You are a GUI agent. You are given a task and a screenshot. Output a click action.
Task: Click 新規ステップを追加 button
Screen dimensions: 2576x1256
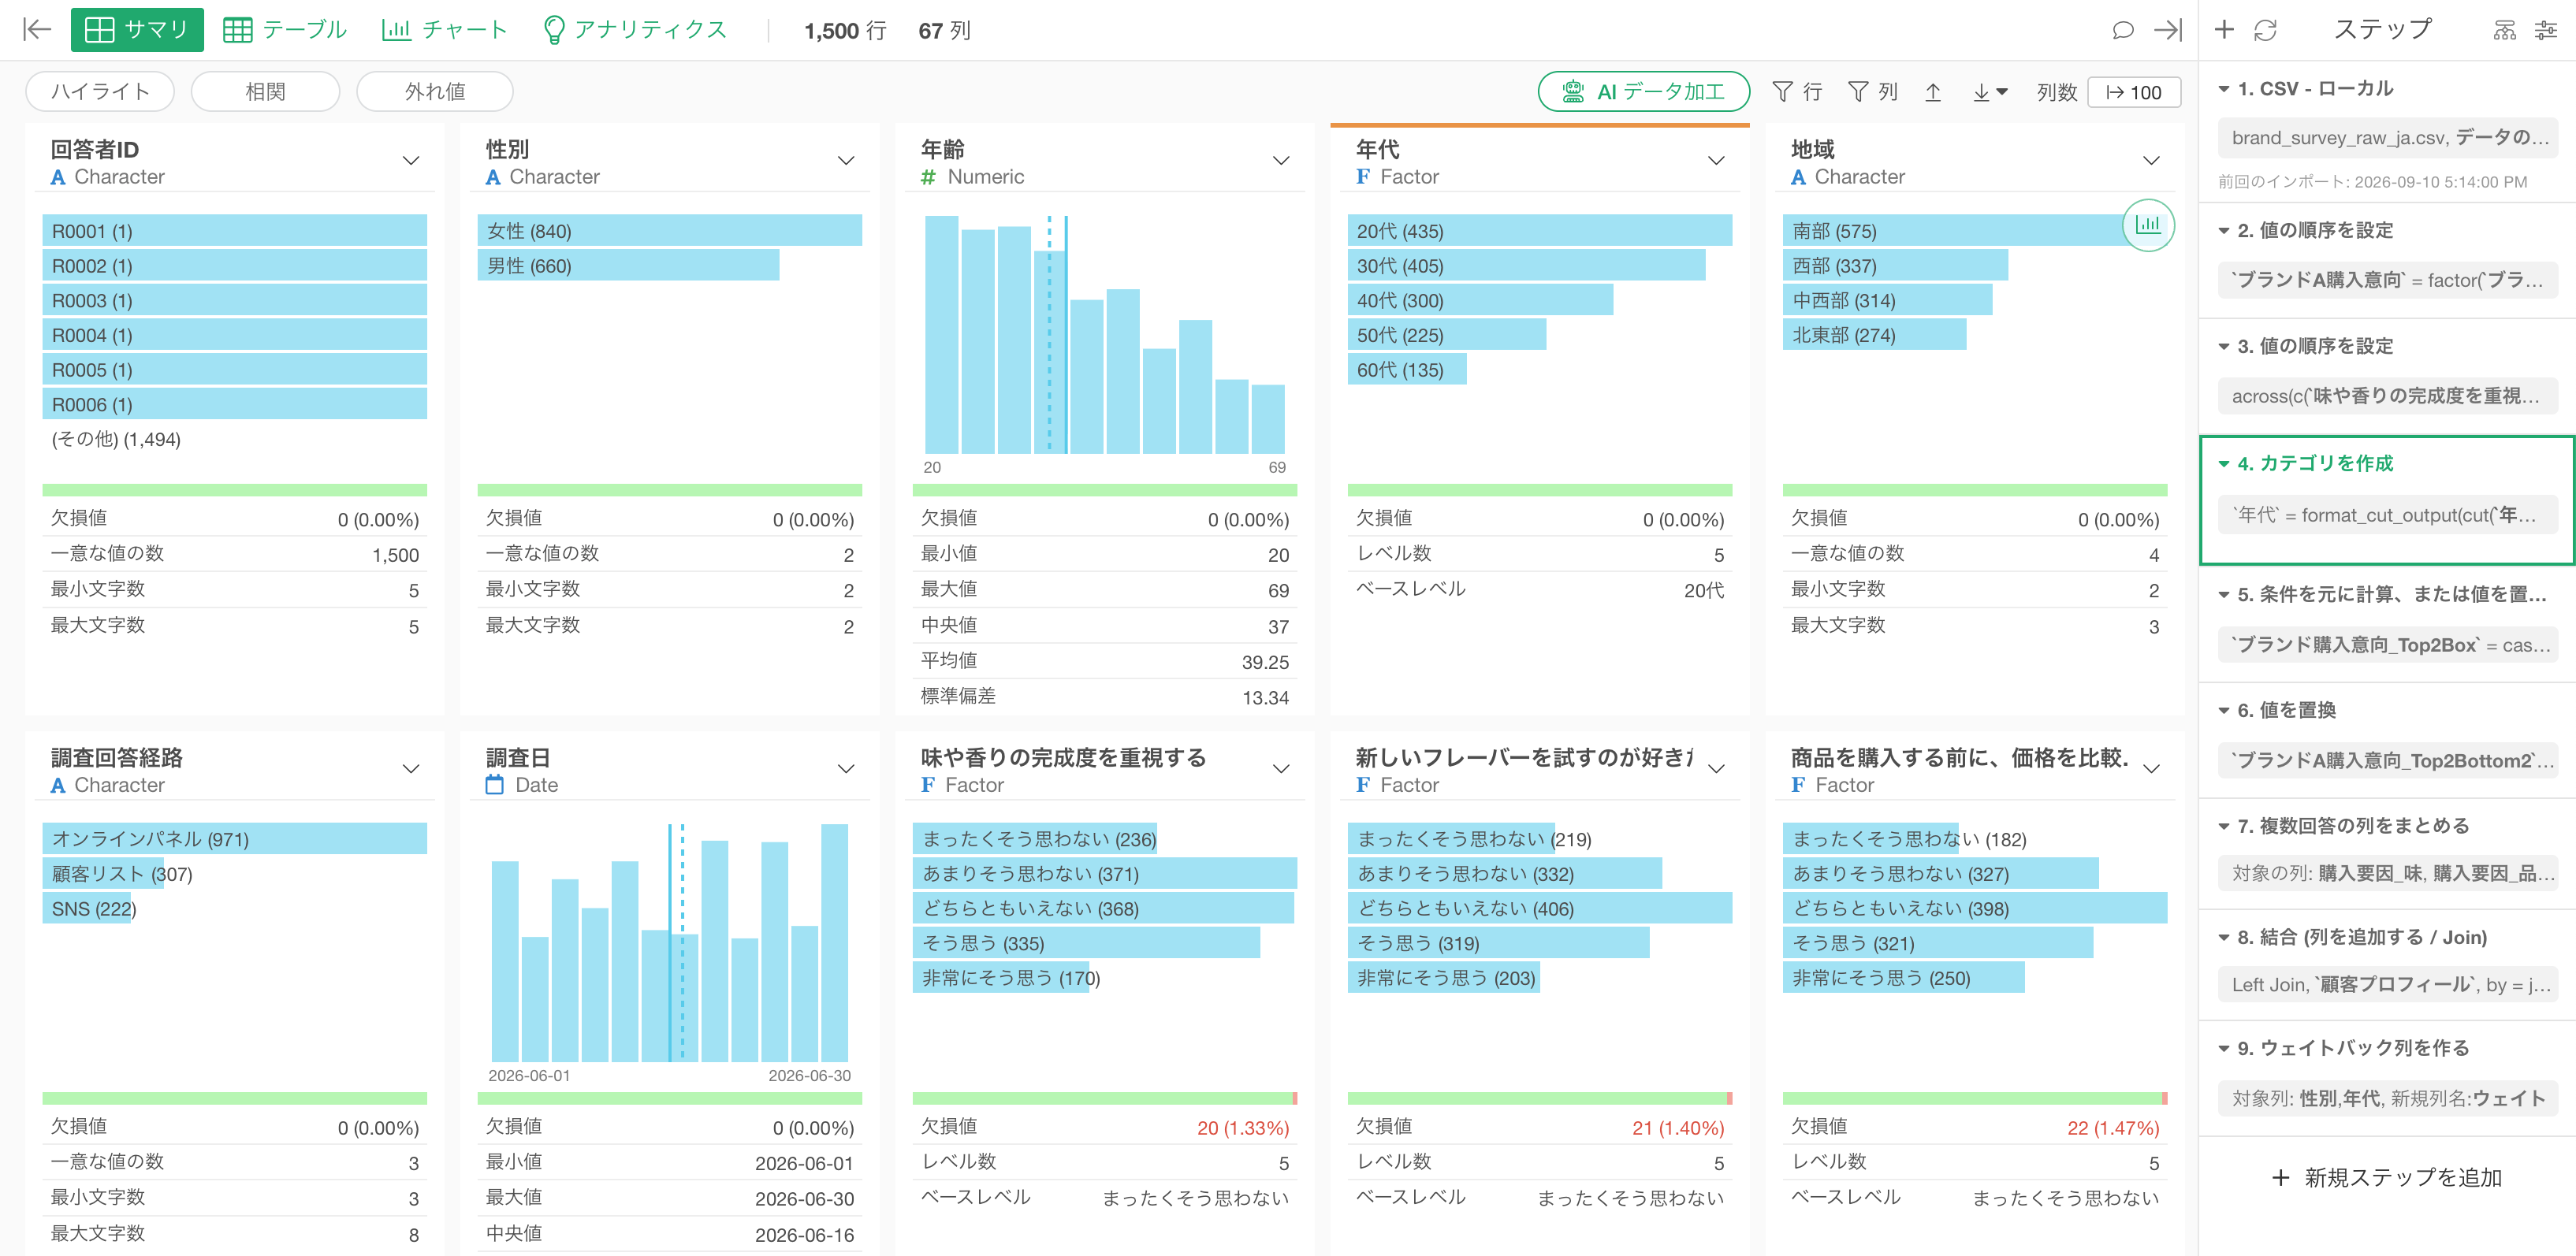(x=2387, y=1178)
